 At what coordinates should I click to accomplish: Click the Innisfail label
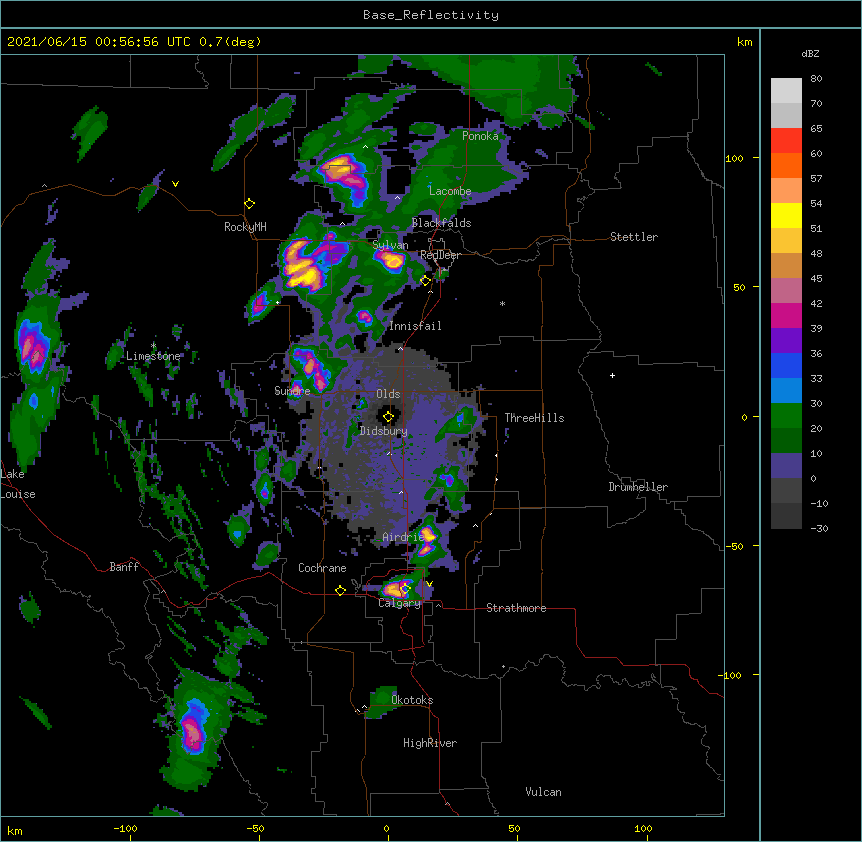click(x=415, y=326)
